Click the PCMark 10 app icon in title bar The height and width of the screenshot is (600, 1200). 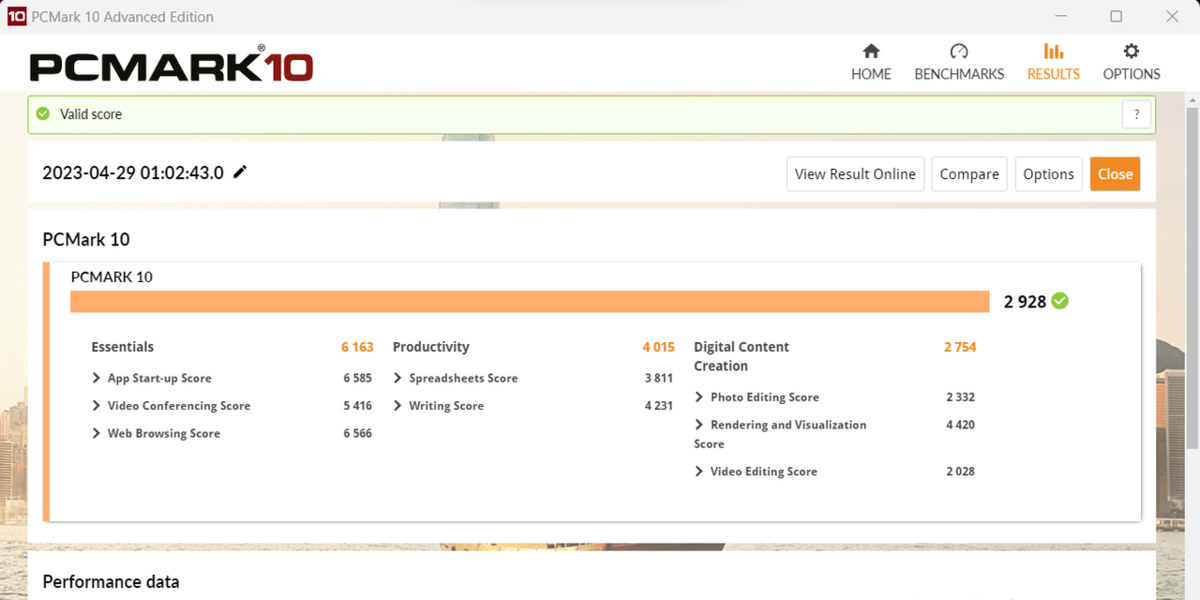16,16
